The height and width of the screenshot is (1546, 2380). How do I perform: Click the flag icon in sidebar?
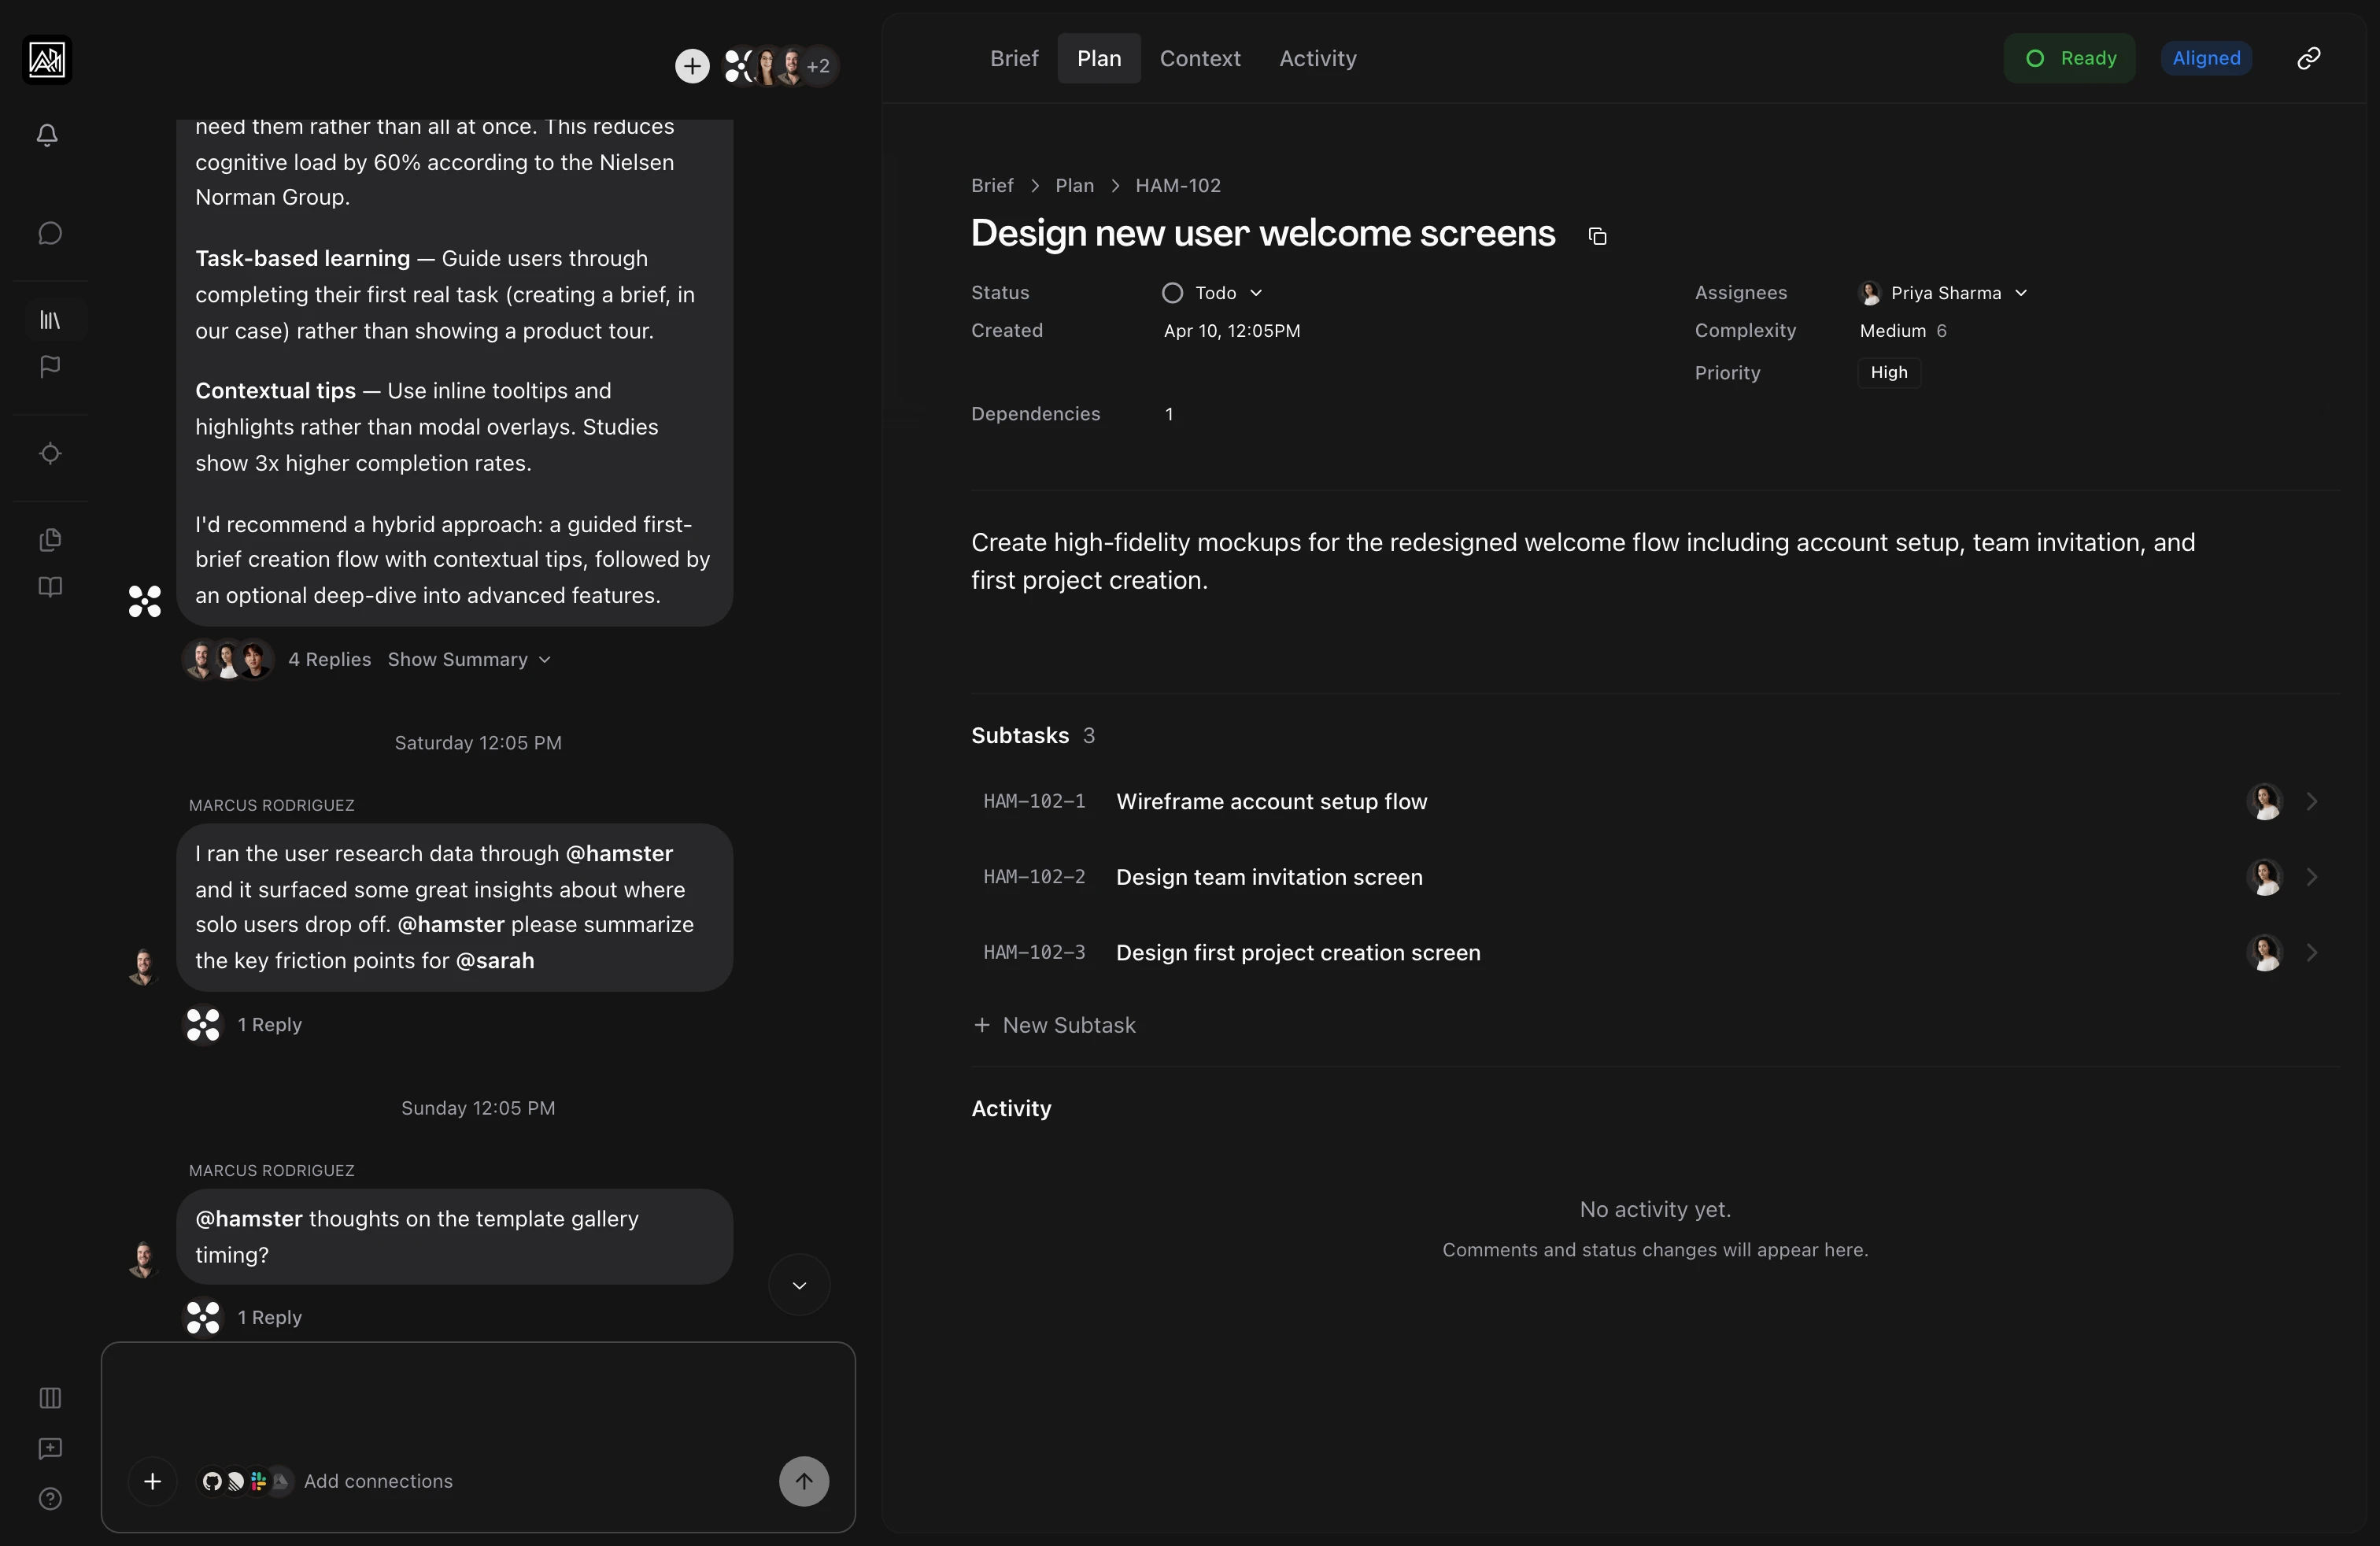(50, 367)
